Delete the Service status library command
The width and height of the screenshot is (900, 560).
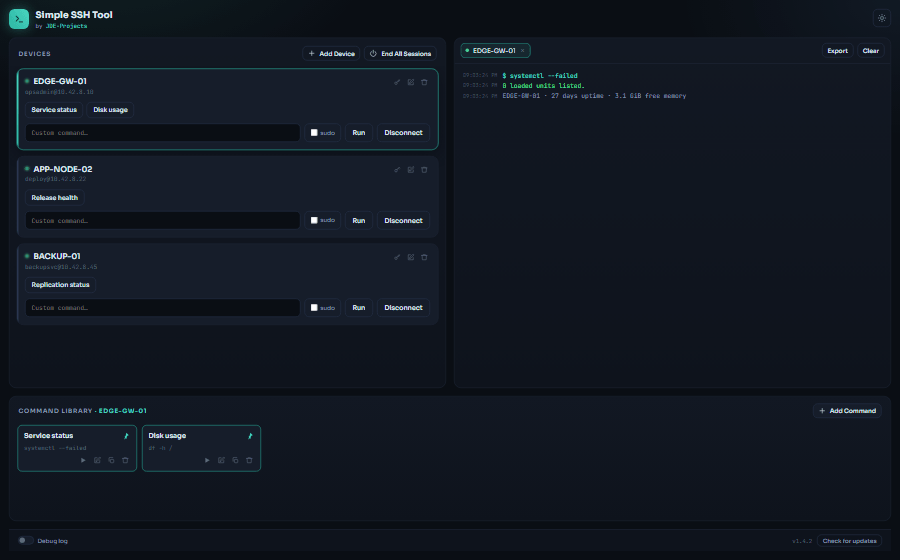pos(125,460)
